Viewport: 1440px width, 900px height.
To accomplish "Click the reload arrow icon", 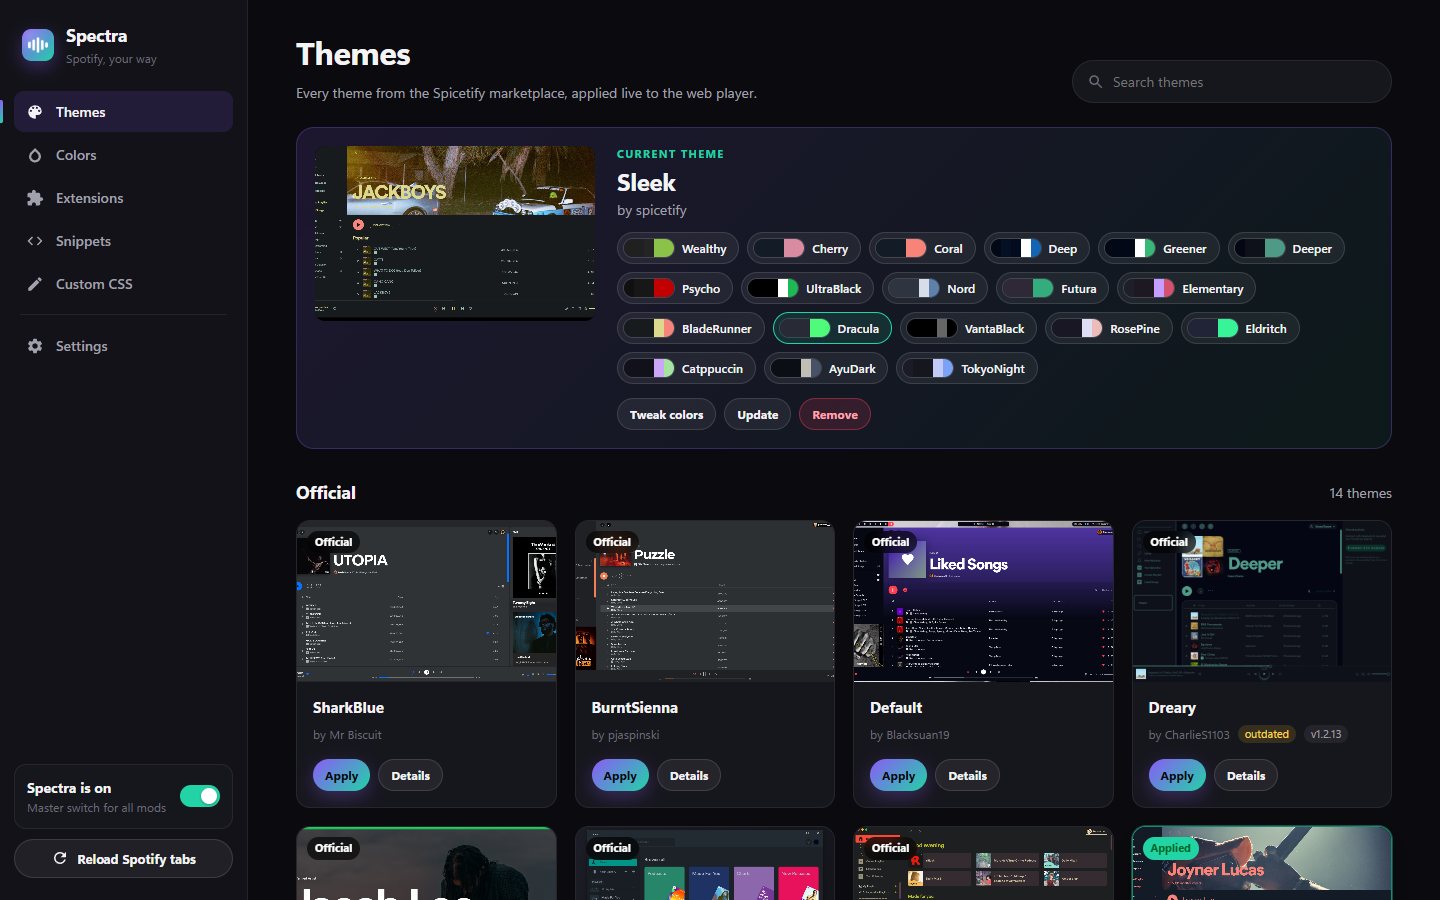I will pos(60,859).
